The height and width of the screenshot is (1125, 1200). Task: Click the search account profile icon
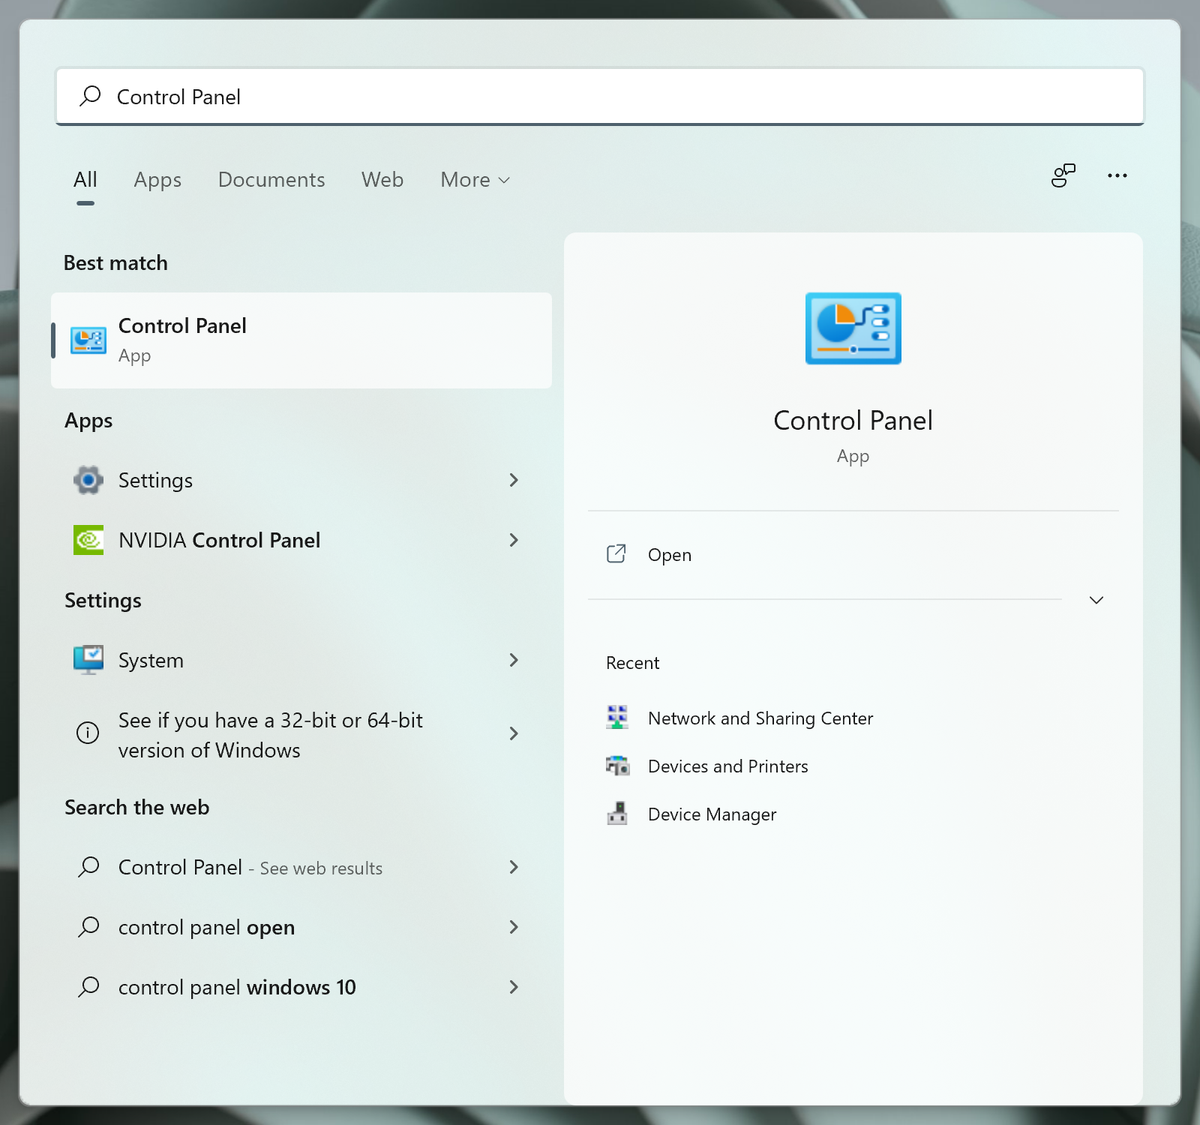(x=1062, y=175)
